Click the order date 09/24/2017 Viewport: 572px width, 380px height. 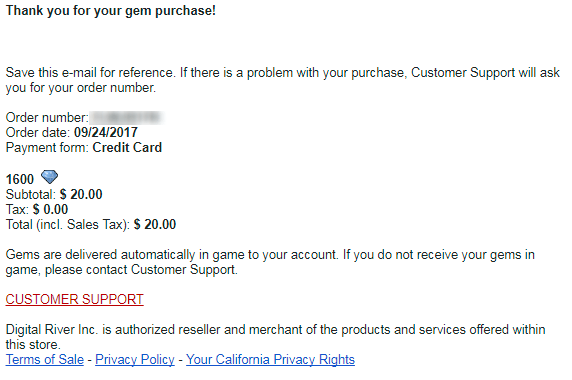106,132
